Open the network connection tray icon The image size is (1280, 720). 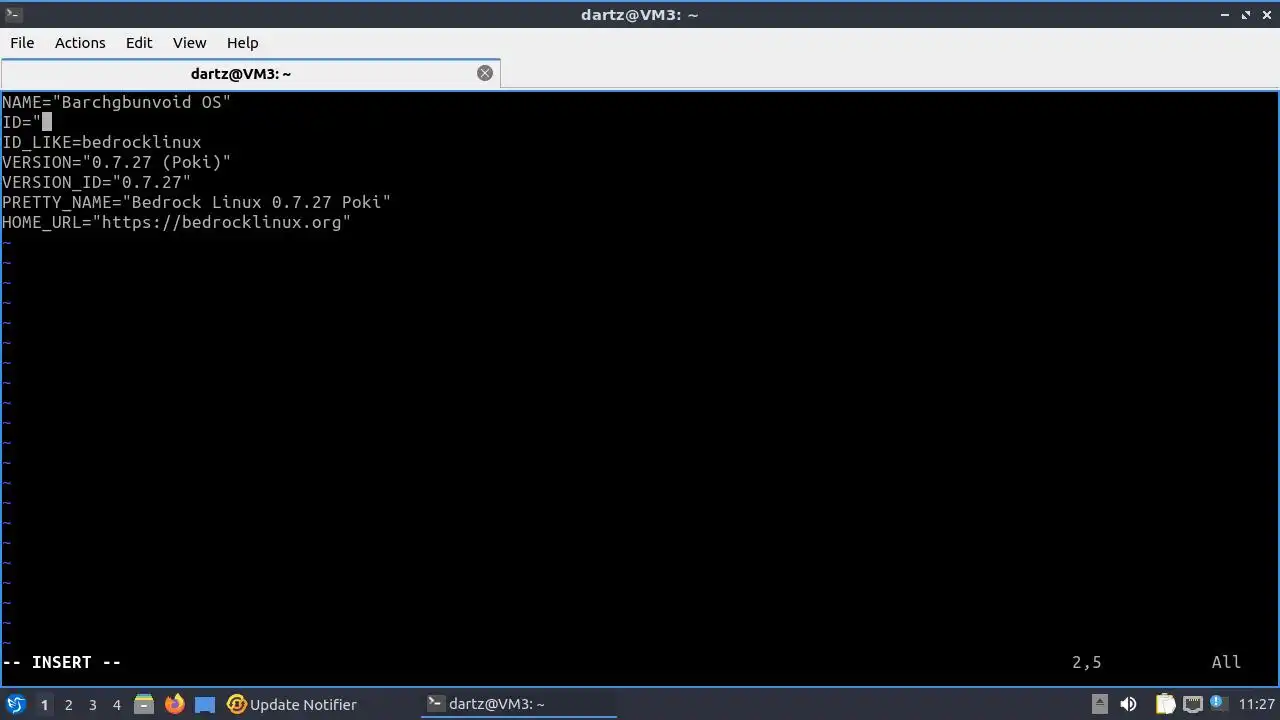click(1192, 704)
